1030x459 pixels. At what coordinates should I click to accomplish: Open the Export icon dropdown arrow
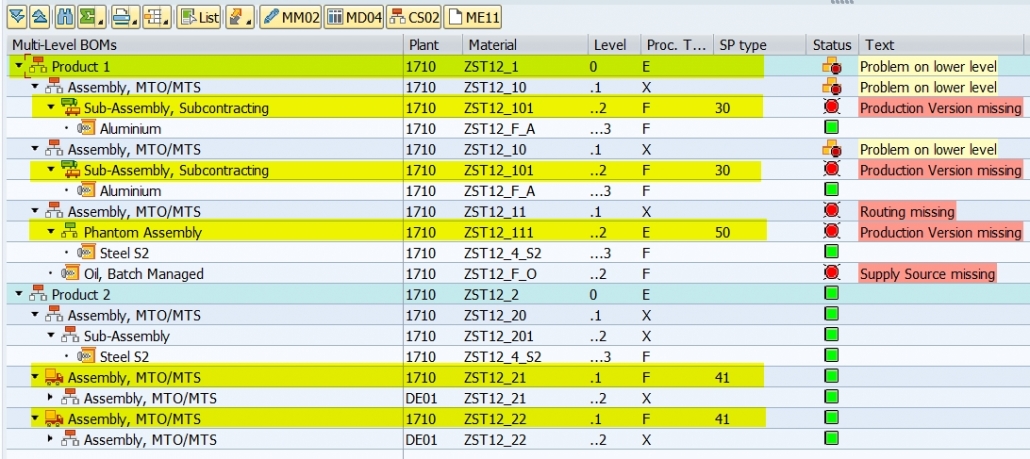(250, 22)
